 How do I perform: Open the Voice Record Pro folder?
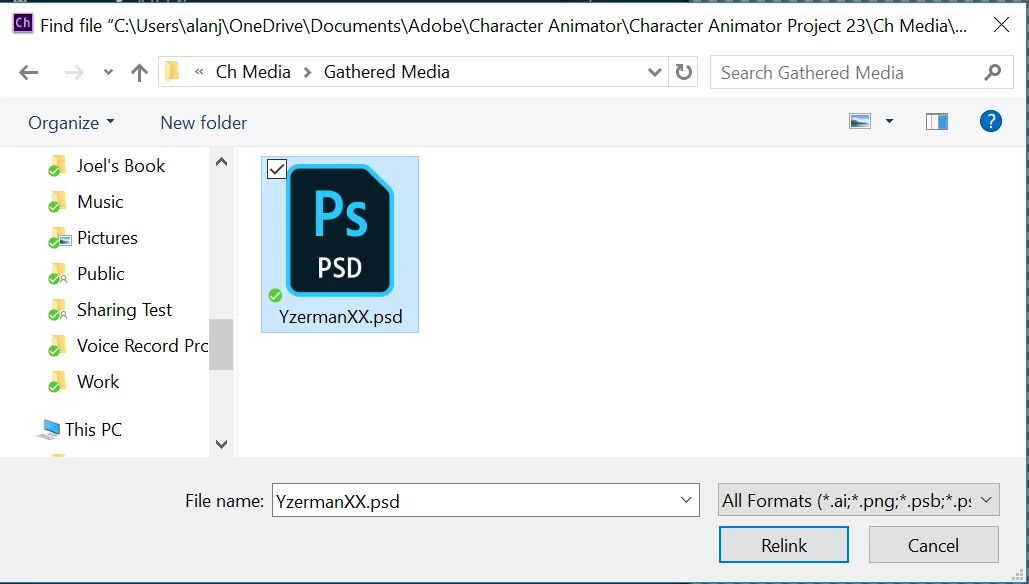142,346
